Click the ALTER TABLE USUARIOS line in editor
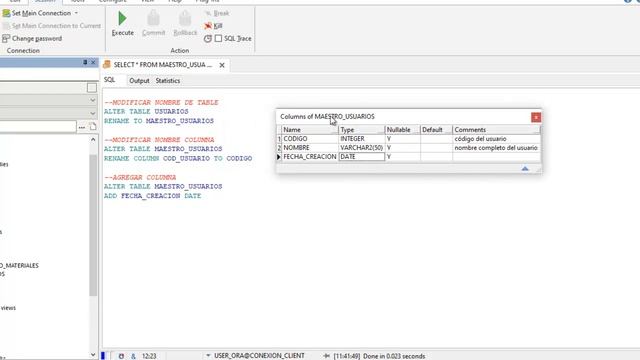The width and height of the screenshot is (640, 360). point(146,111)
